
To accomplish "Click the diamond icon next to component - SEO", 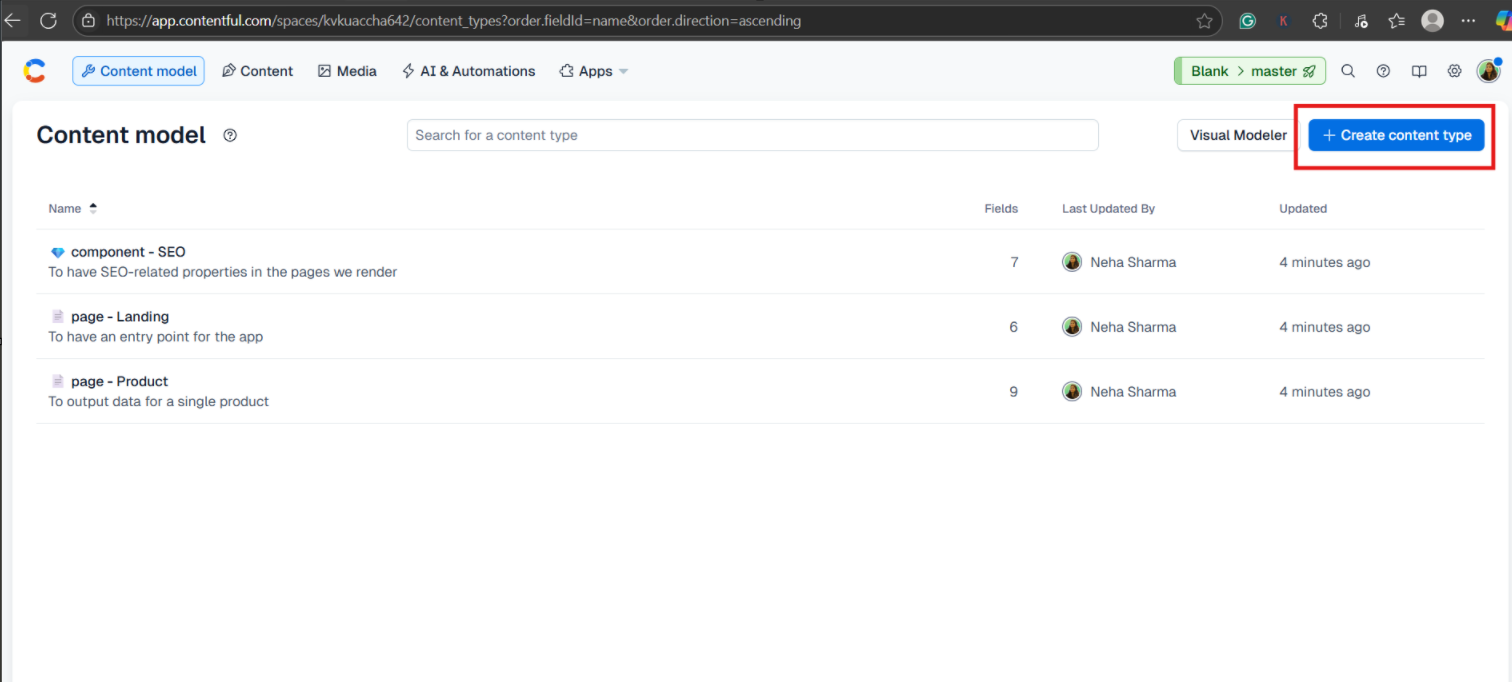I will click(x=57, y=252).
